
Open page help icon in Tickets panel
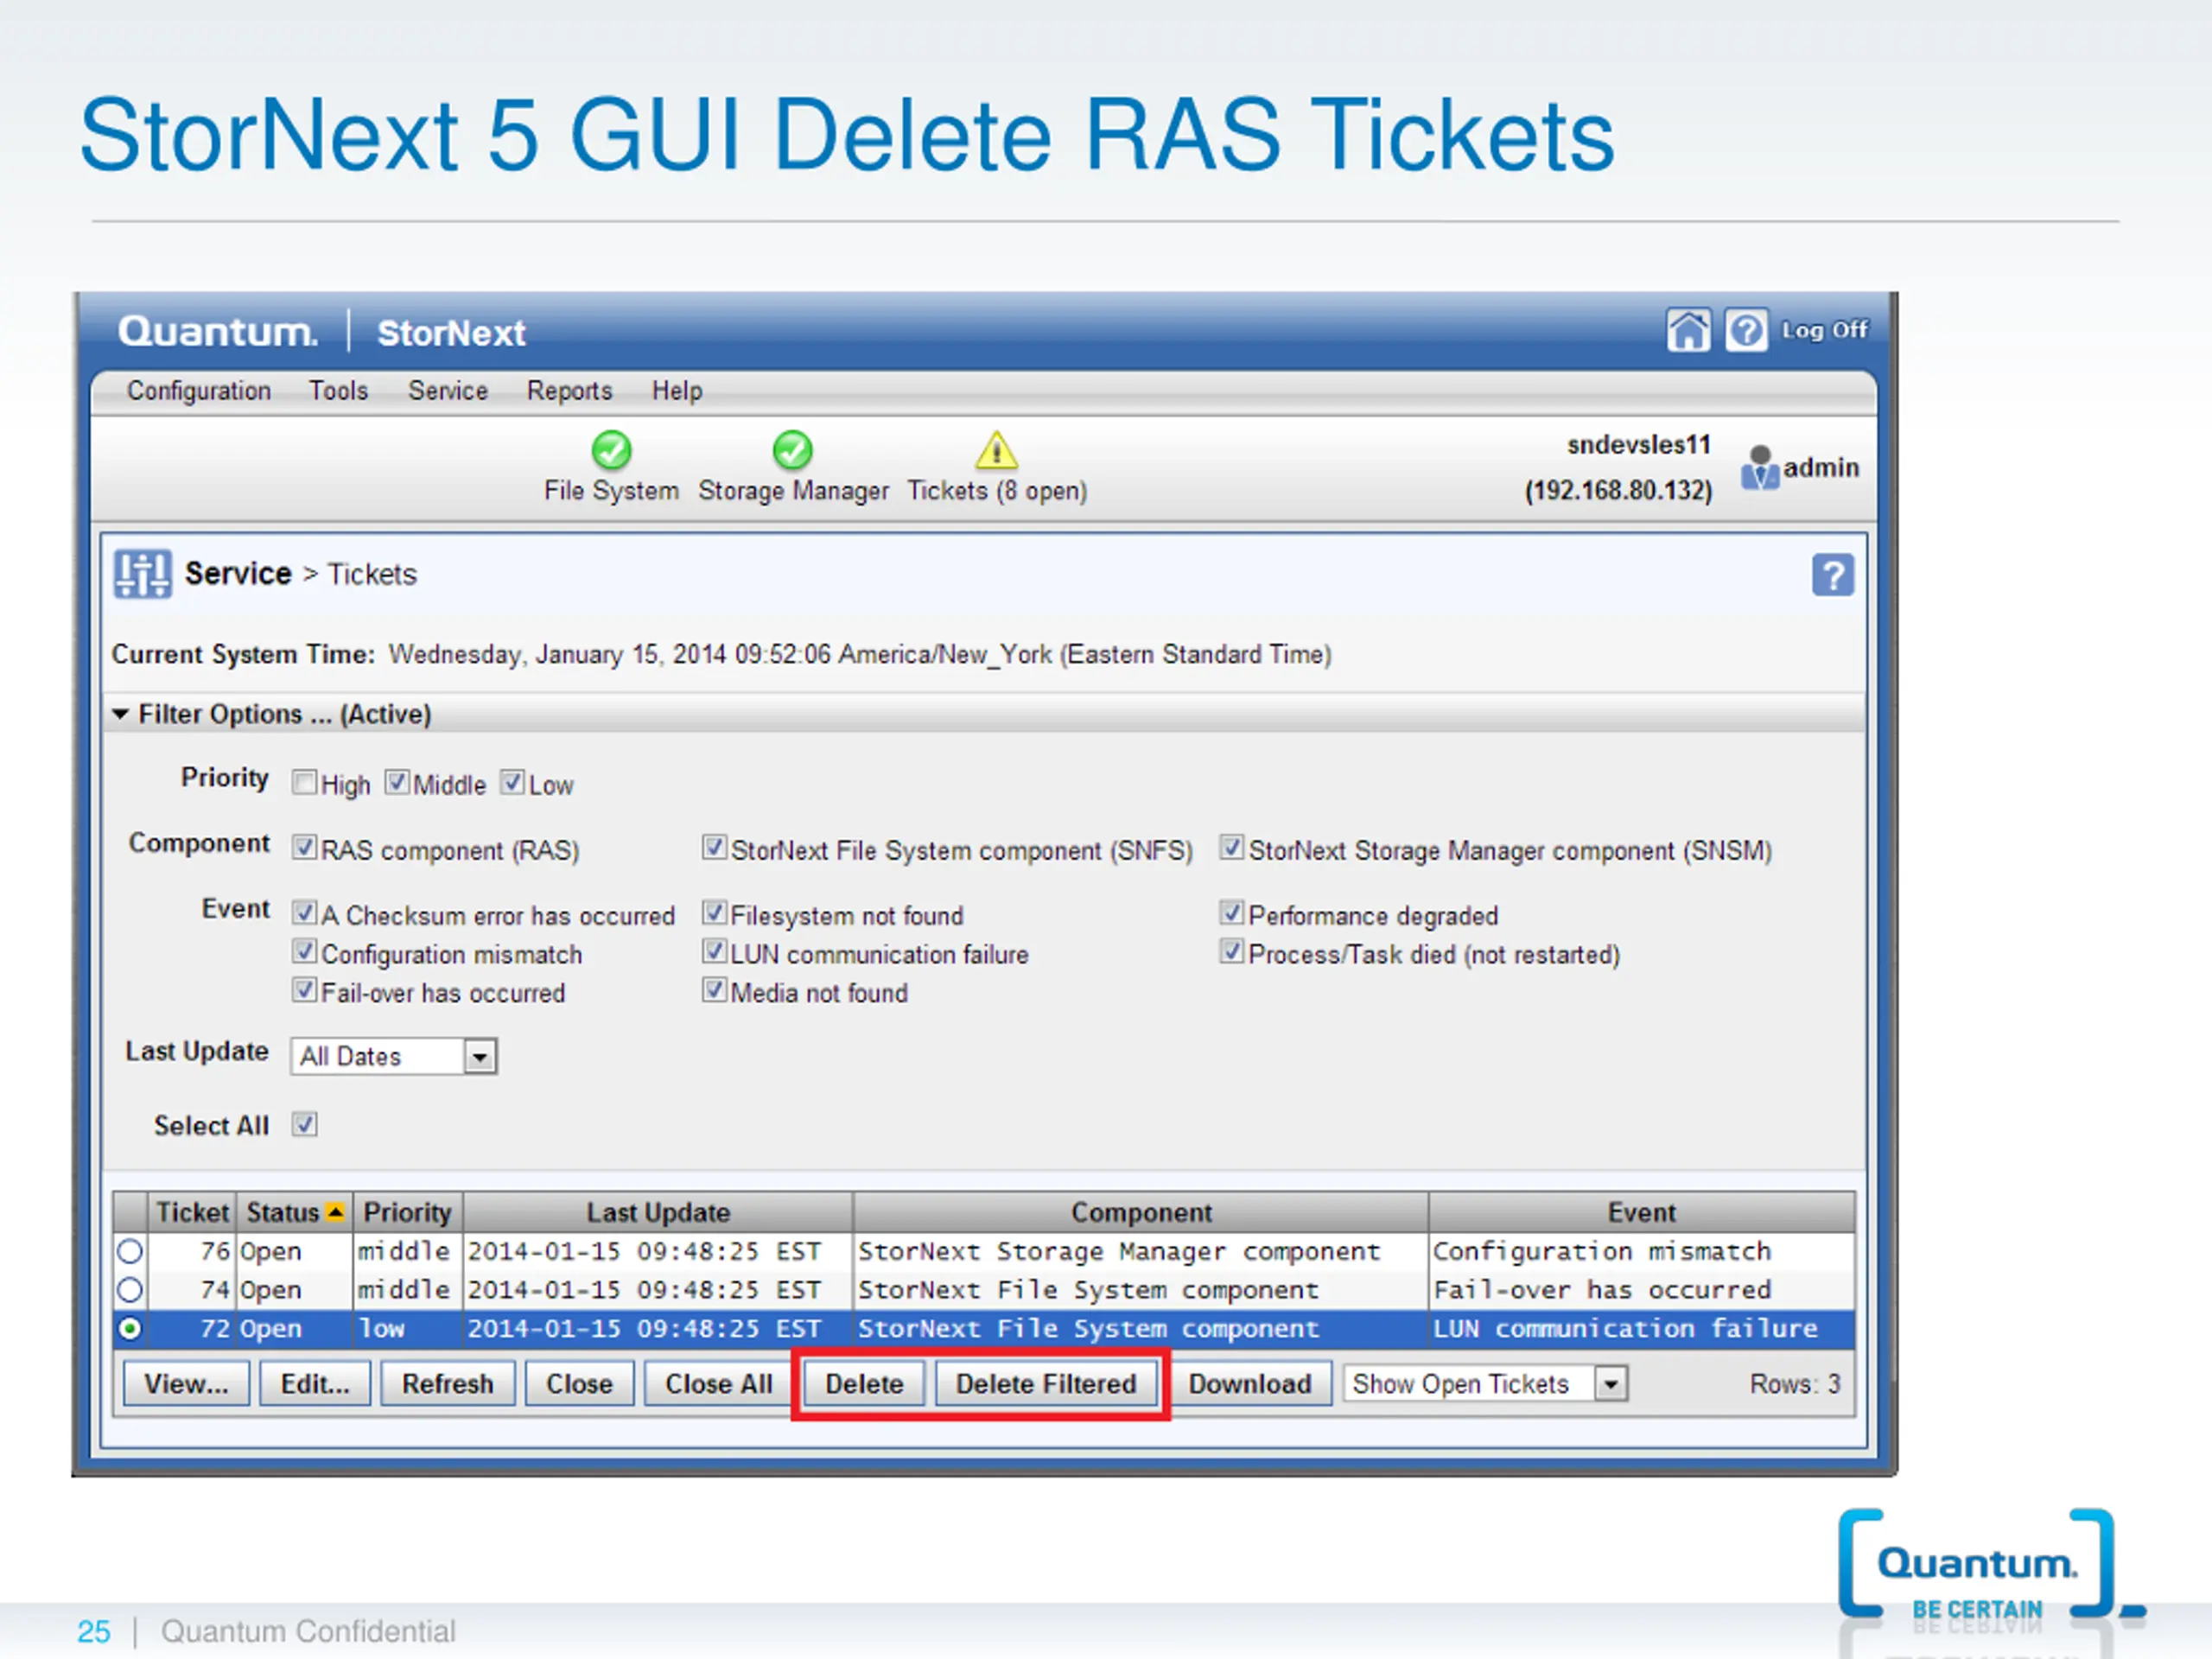pyautogui.click(x=1832, y=575)
